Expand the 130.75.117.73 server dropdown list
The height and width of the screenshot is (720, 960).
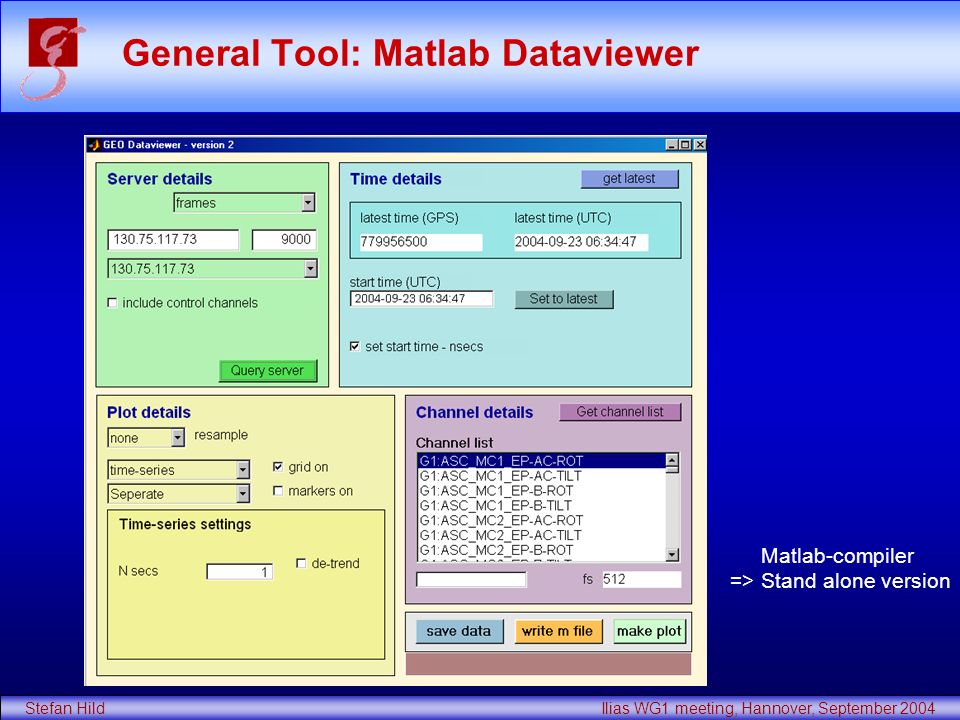212,269
